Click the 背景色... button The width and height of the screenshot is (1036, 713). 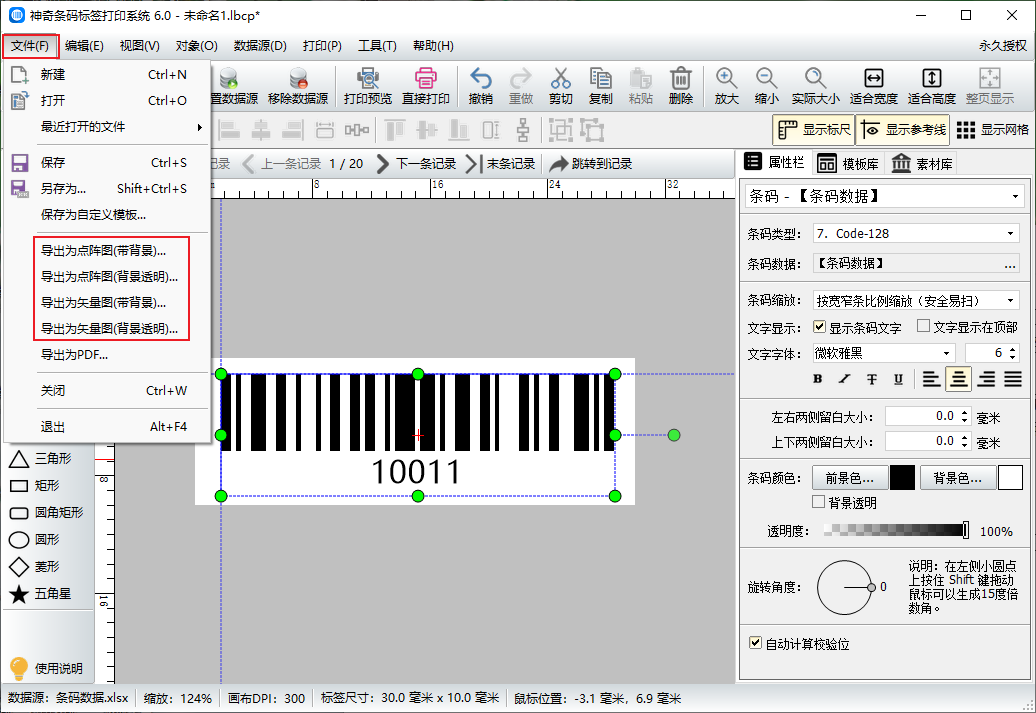[x=957, y=478]
